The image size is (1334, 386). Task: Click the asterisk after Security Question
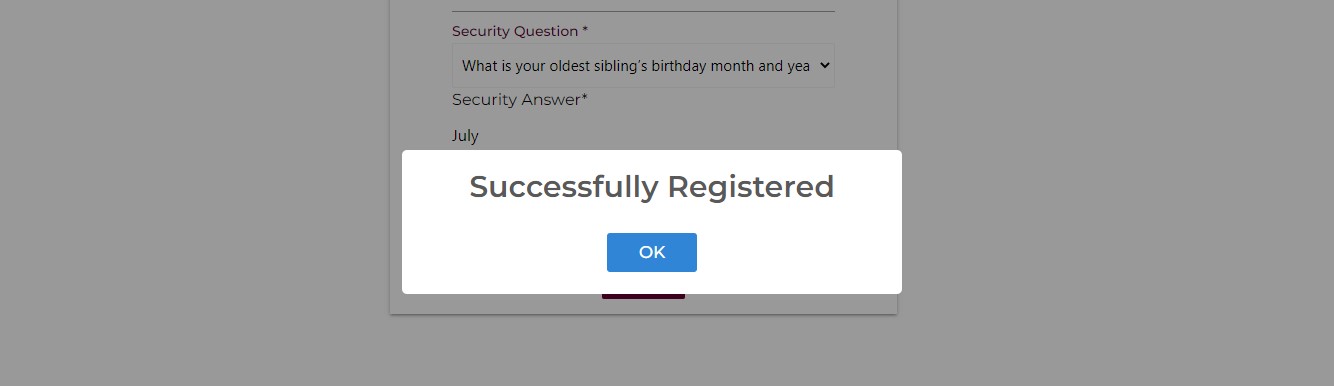tap(585, 30)
